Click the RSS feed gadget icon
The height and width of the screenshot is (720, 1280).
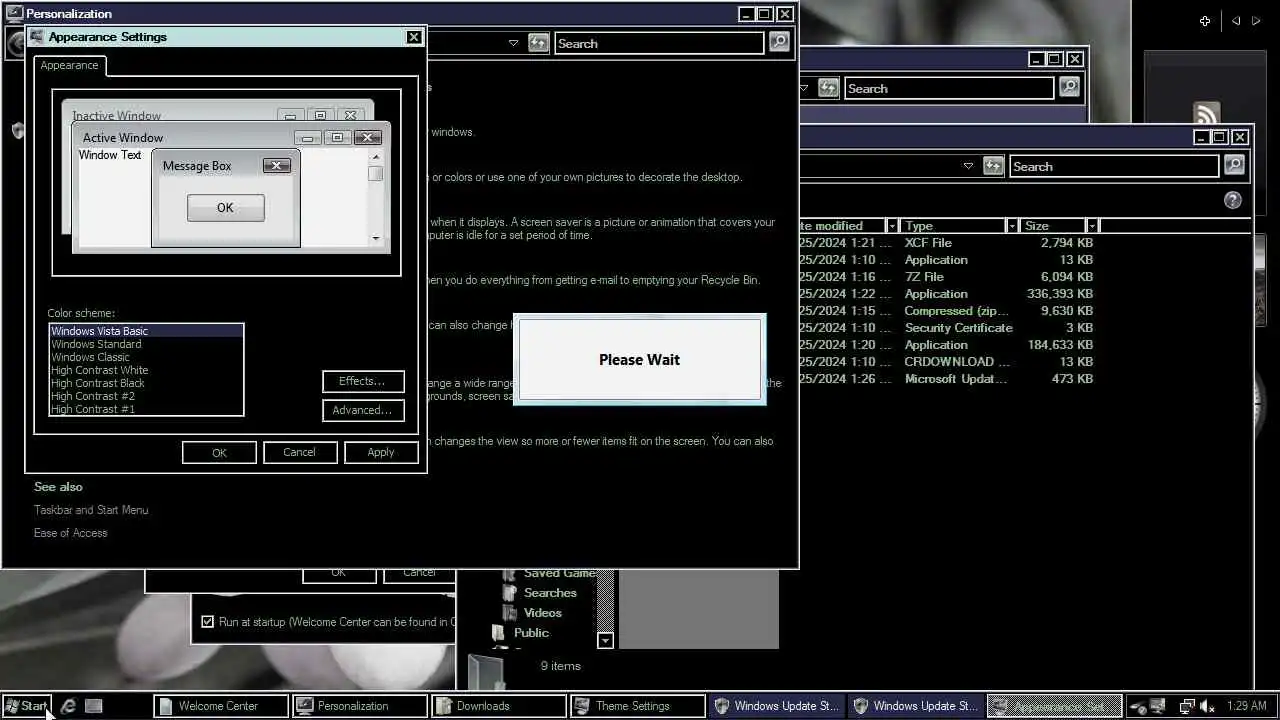coord(1206,113)
